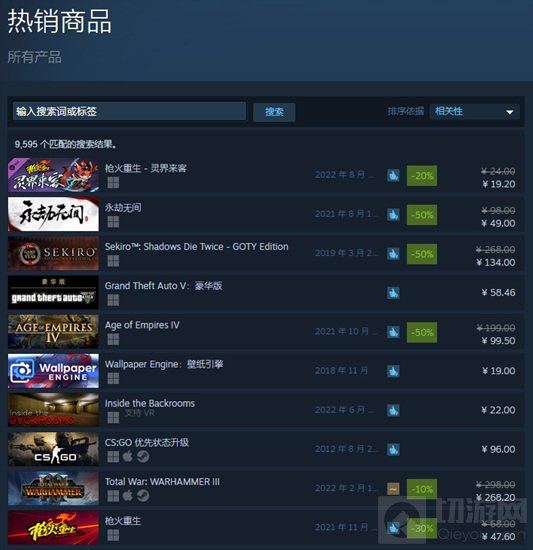This screenshot has height=550, width=533.
Task: Click the sort dropdown arrow
Action: coord(510,112)
